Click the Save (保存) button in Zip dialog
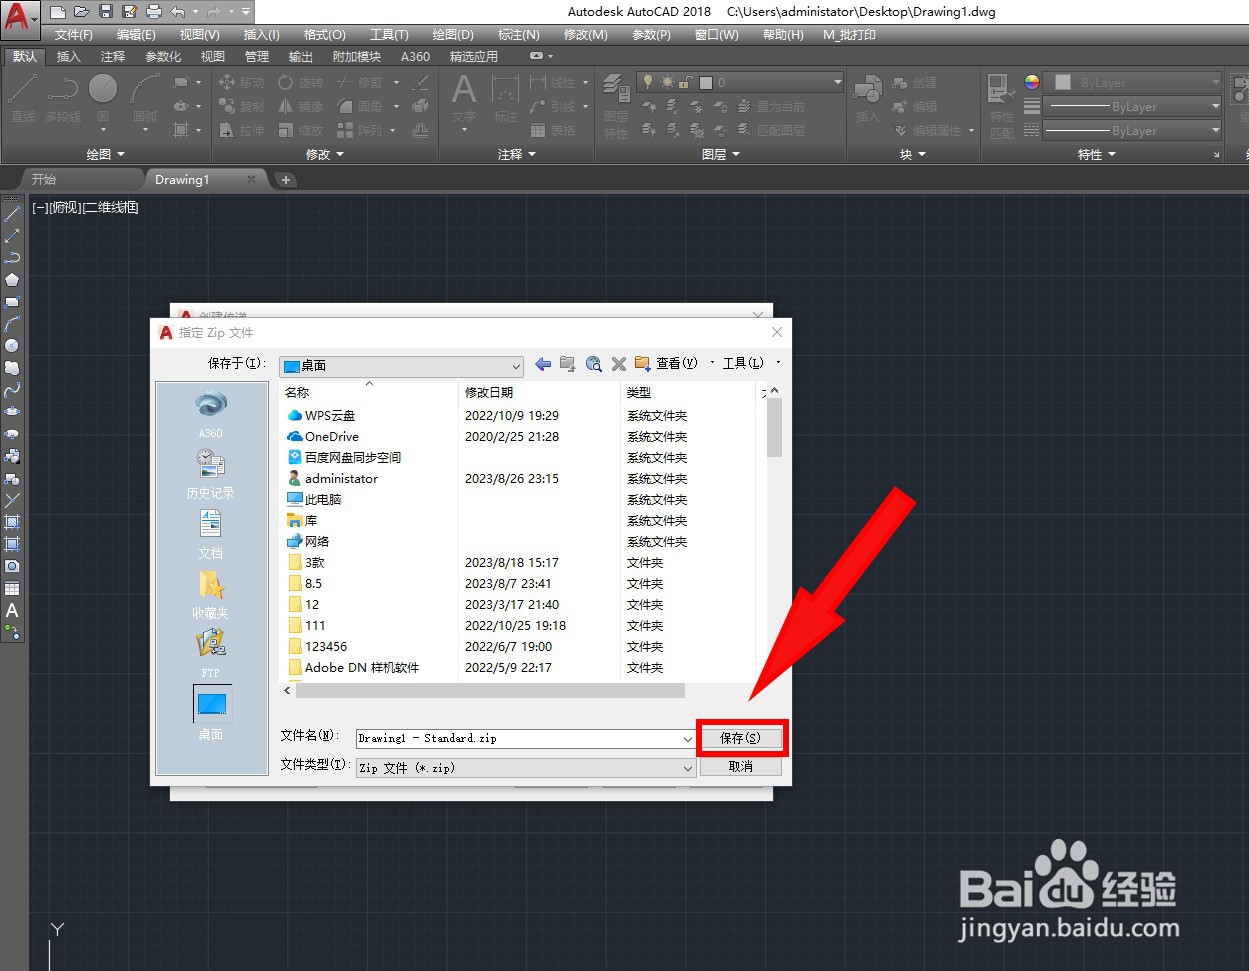1249x971 pixels. pos(741,738)
